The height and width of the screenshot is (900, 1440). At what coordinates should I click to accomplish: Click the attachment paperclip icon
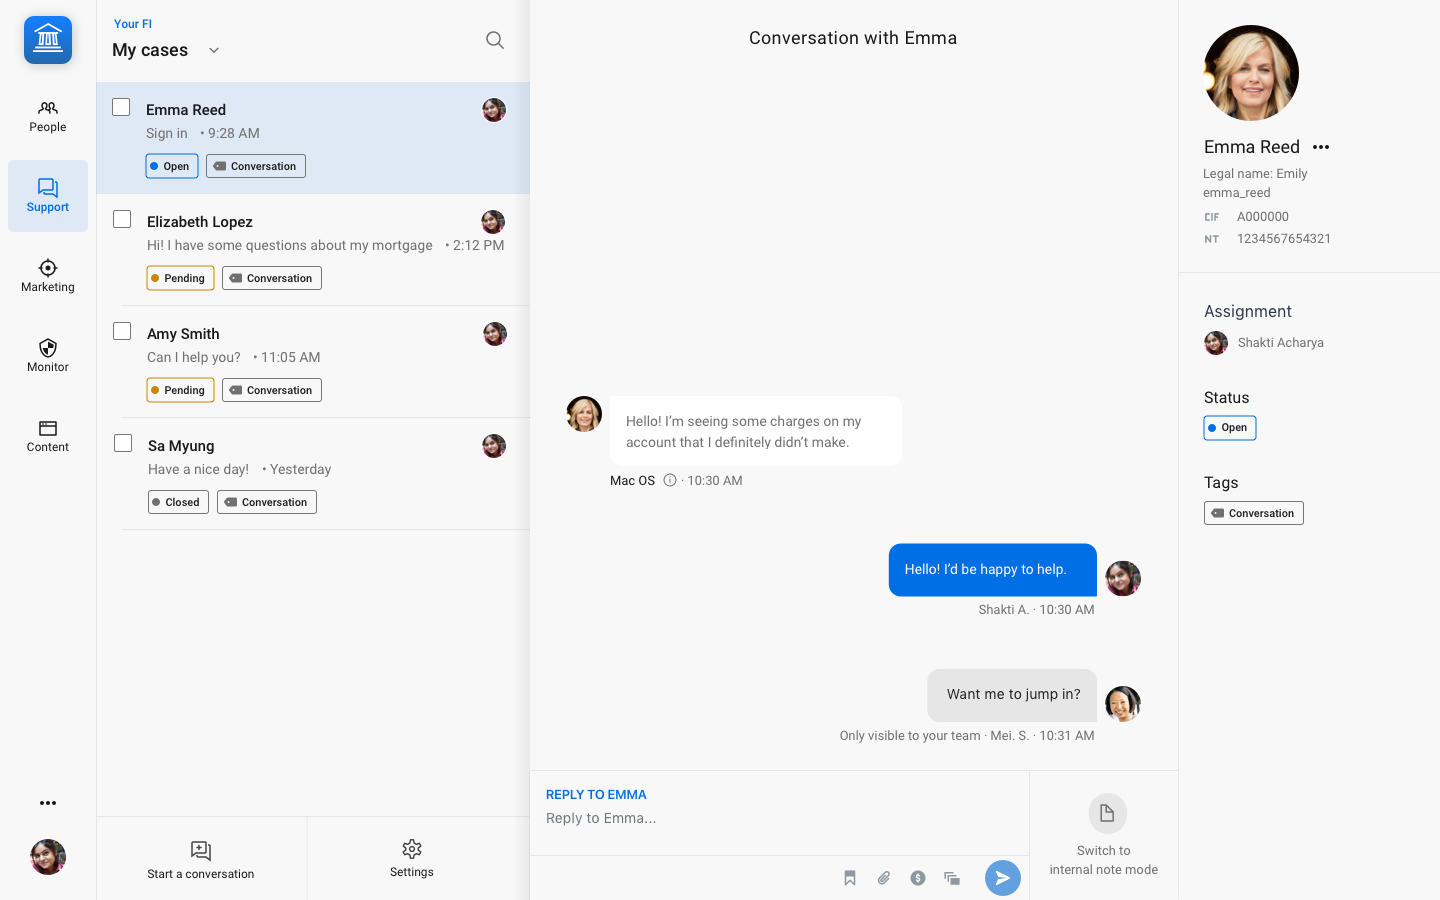click(884, 878)
